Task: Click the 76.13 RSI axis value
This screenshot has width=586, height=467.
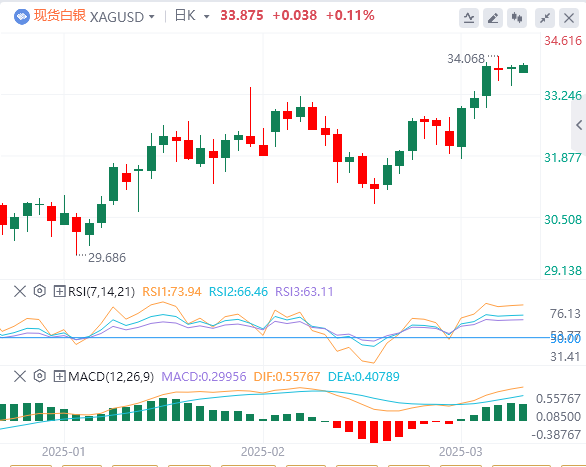Action: 565,314
